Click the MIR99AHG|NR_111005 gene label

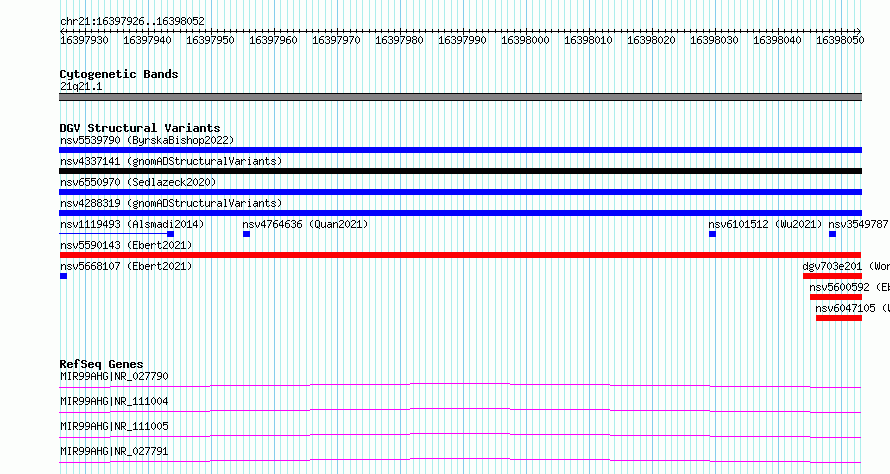[114, 426]
